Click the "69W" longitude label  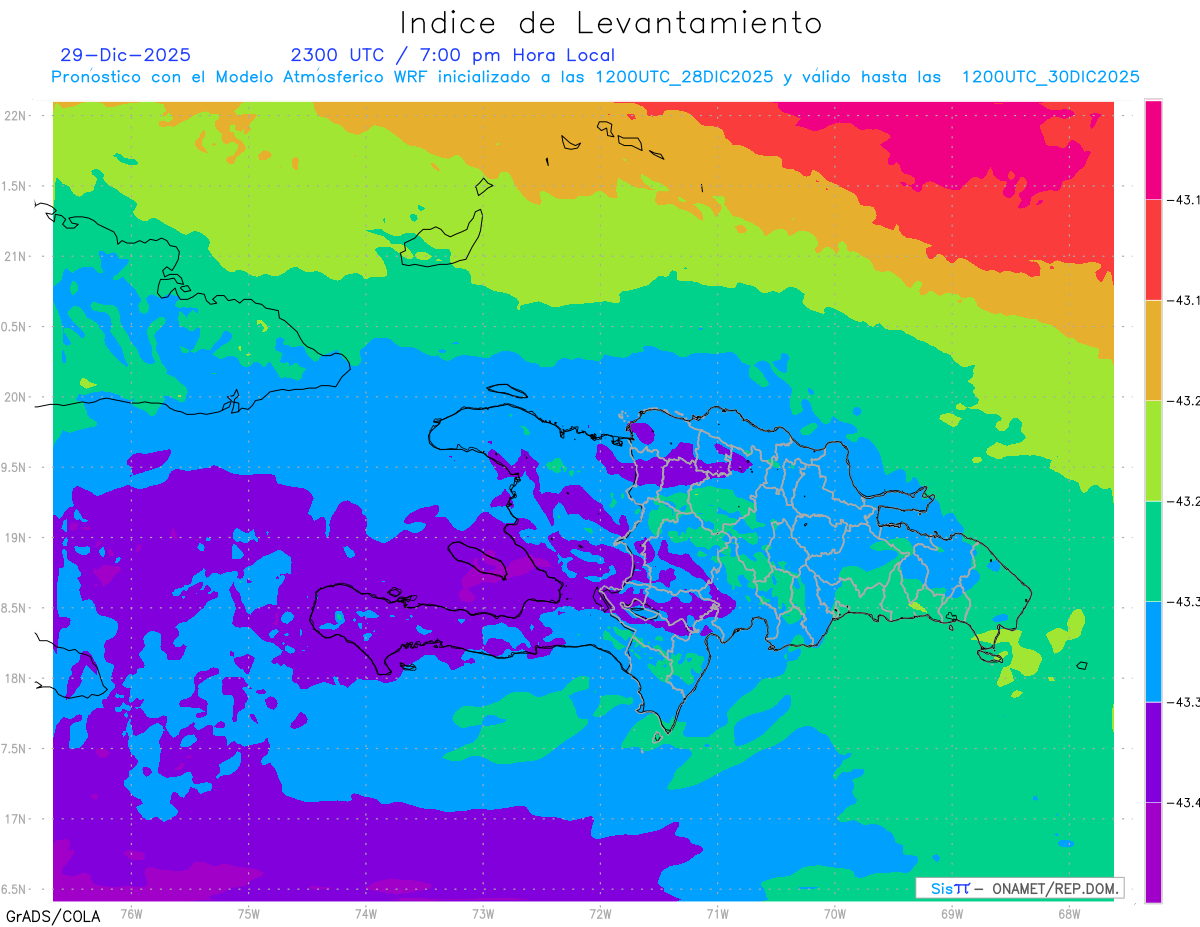point(952,914)
